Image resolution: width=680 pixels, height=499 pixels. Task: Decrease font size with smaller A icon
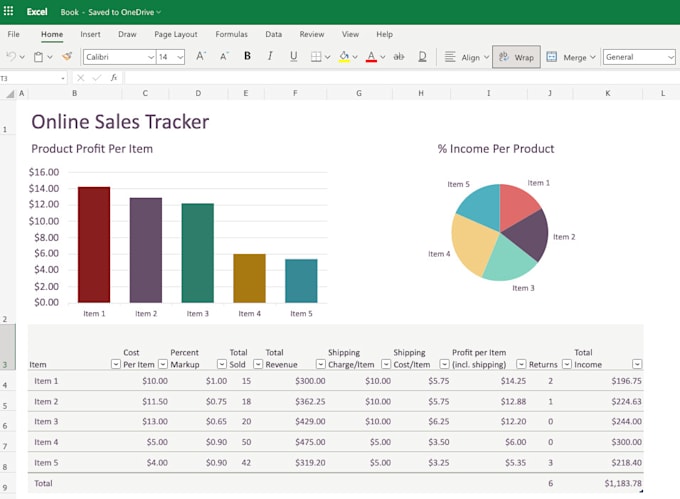pyautogui.click(x=224, y=57)
